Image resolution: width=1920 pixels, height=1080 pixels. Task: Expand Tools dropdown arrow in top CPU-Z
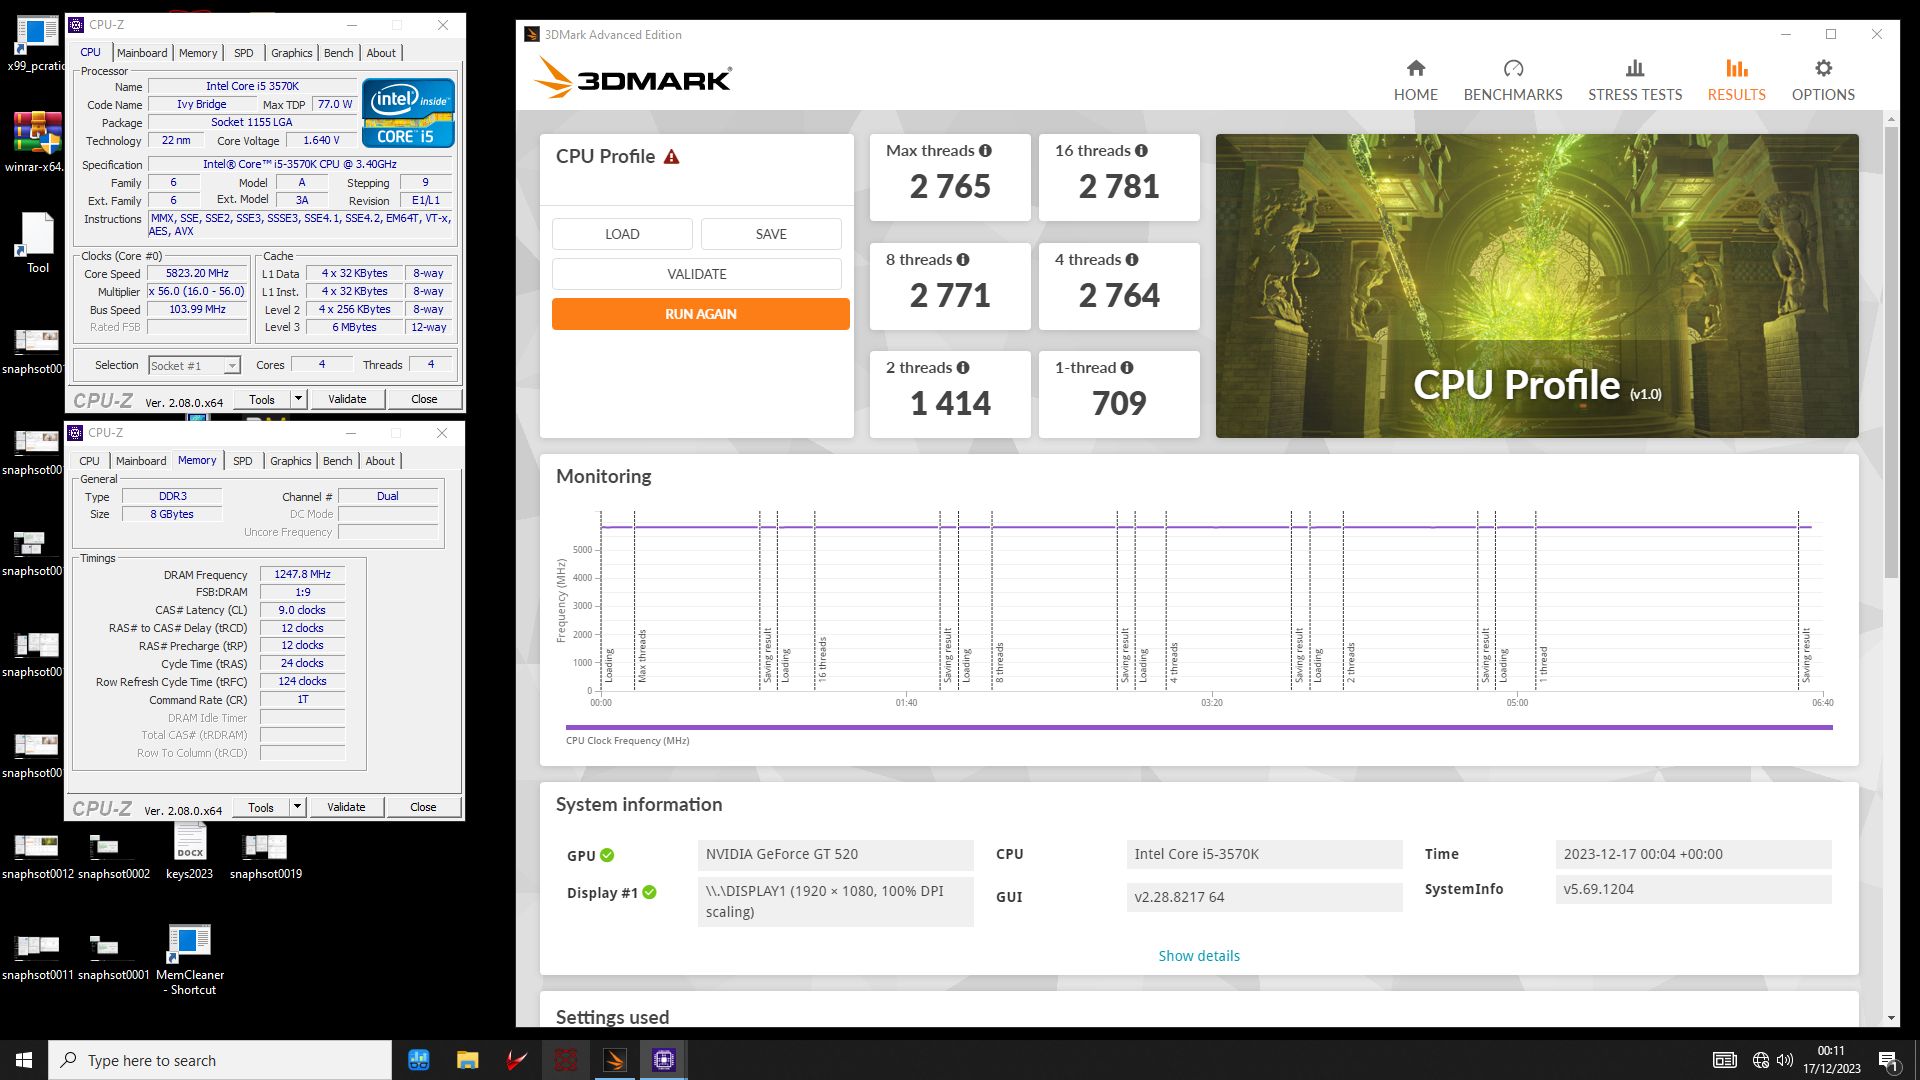(298, 399)
